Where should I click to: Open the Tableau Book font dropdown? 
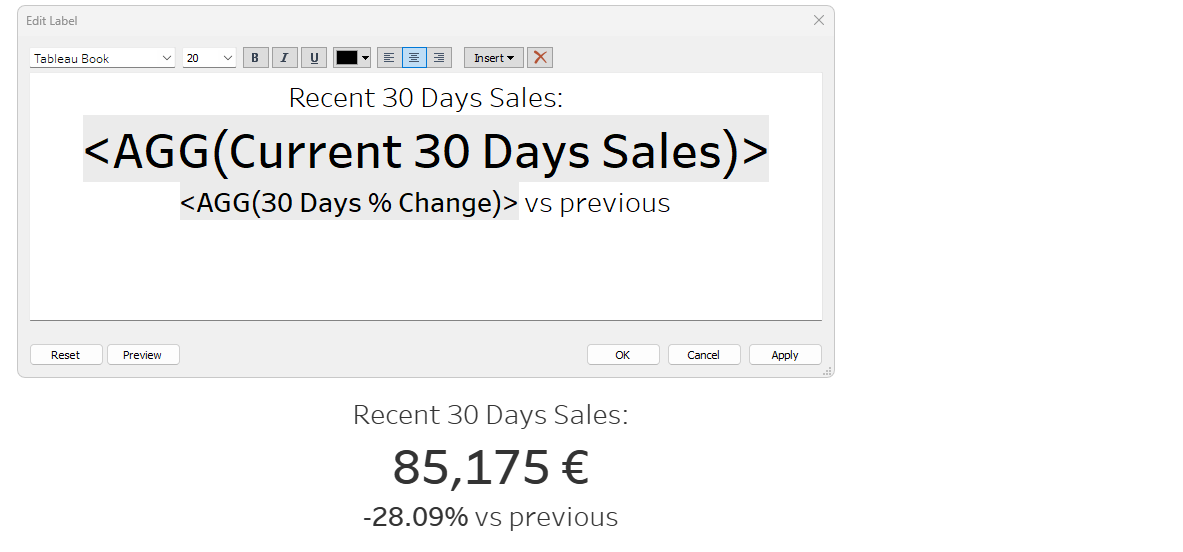pyautogui.click(x=103, y=58)
